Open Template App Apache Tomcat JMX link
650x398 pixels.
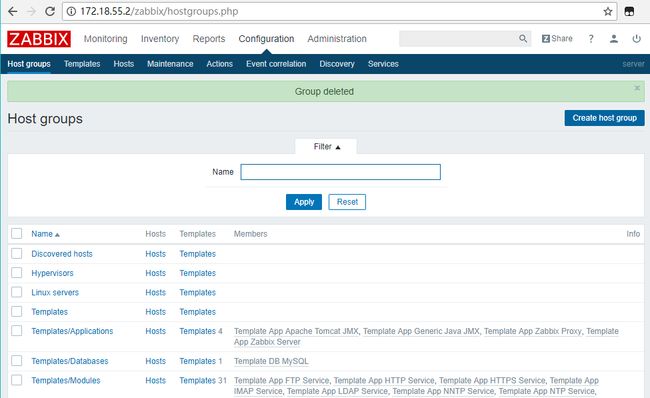(x=296, y=331)
